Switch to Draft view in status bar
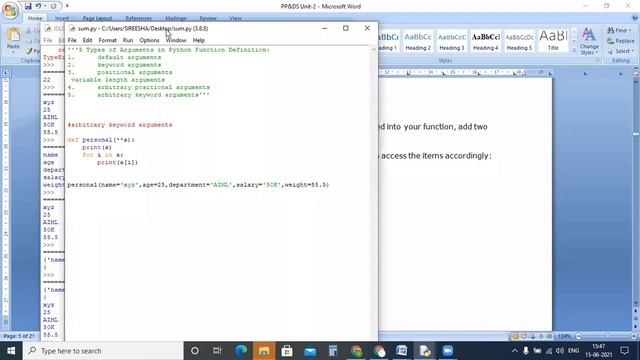640x360 pixels. pyautogui.click(x=550, y=336)
